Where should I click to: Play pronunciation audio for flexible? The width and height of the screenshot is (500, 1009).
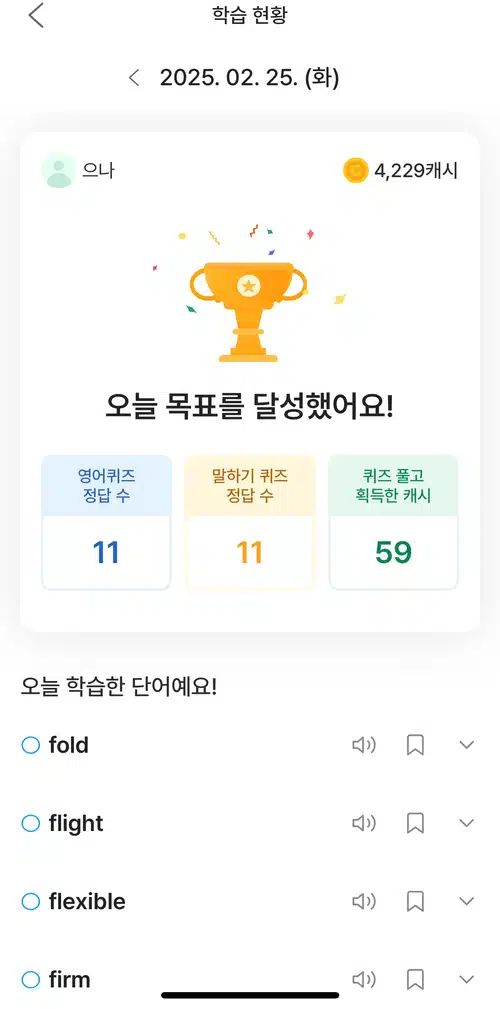pyautogui.click(x=364, y=902)
